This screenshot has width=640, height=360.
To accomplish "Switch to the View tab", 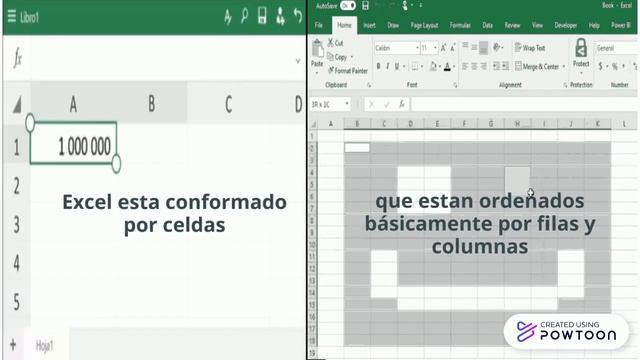I will [x=537, y=25].
